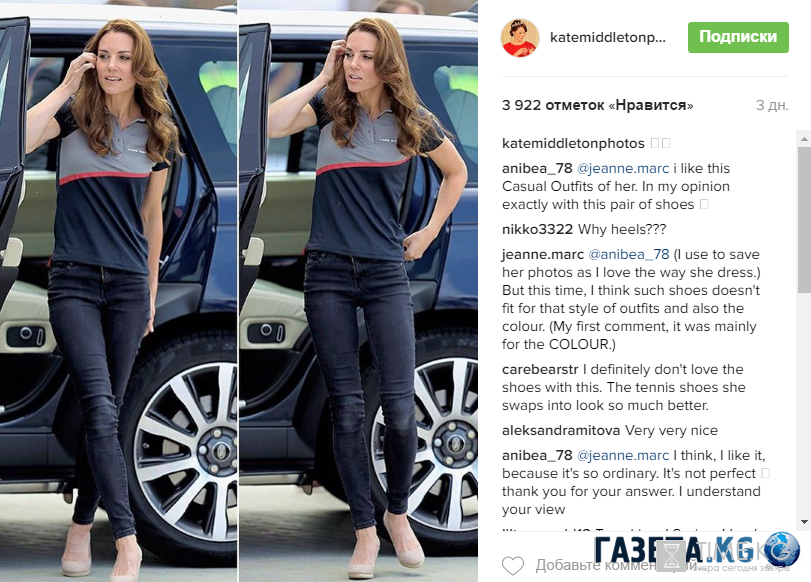
Task: Click the right photo of the woman
Action: coord(358,291)
